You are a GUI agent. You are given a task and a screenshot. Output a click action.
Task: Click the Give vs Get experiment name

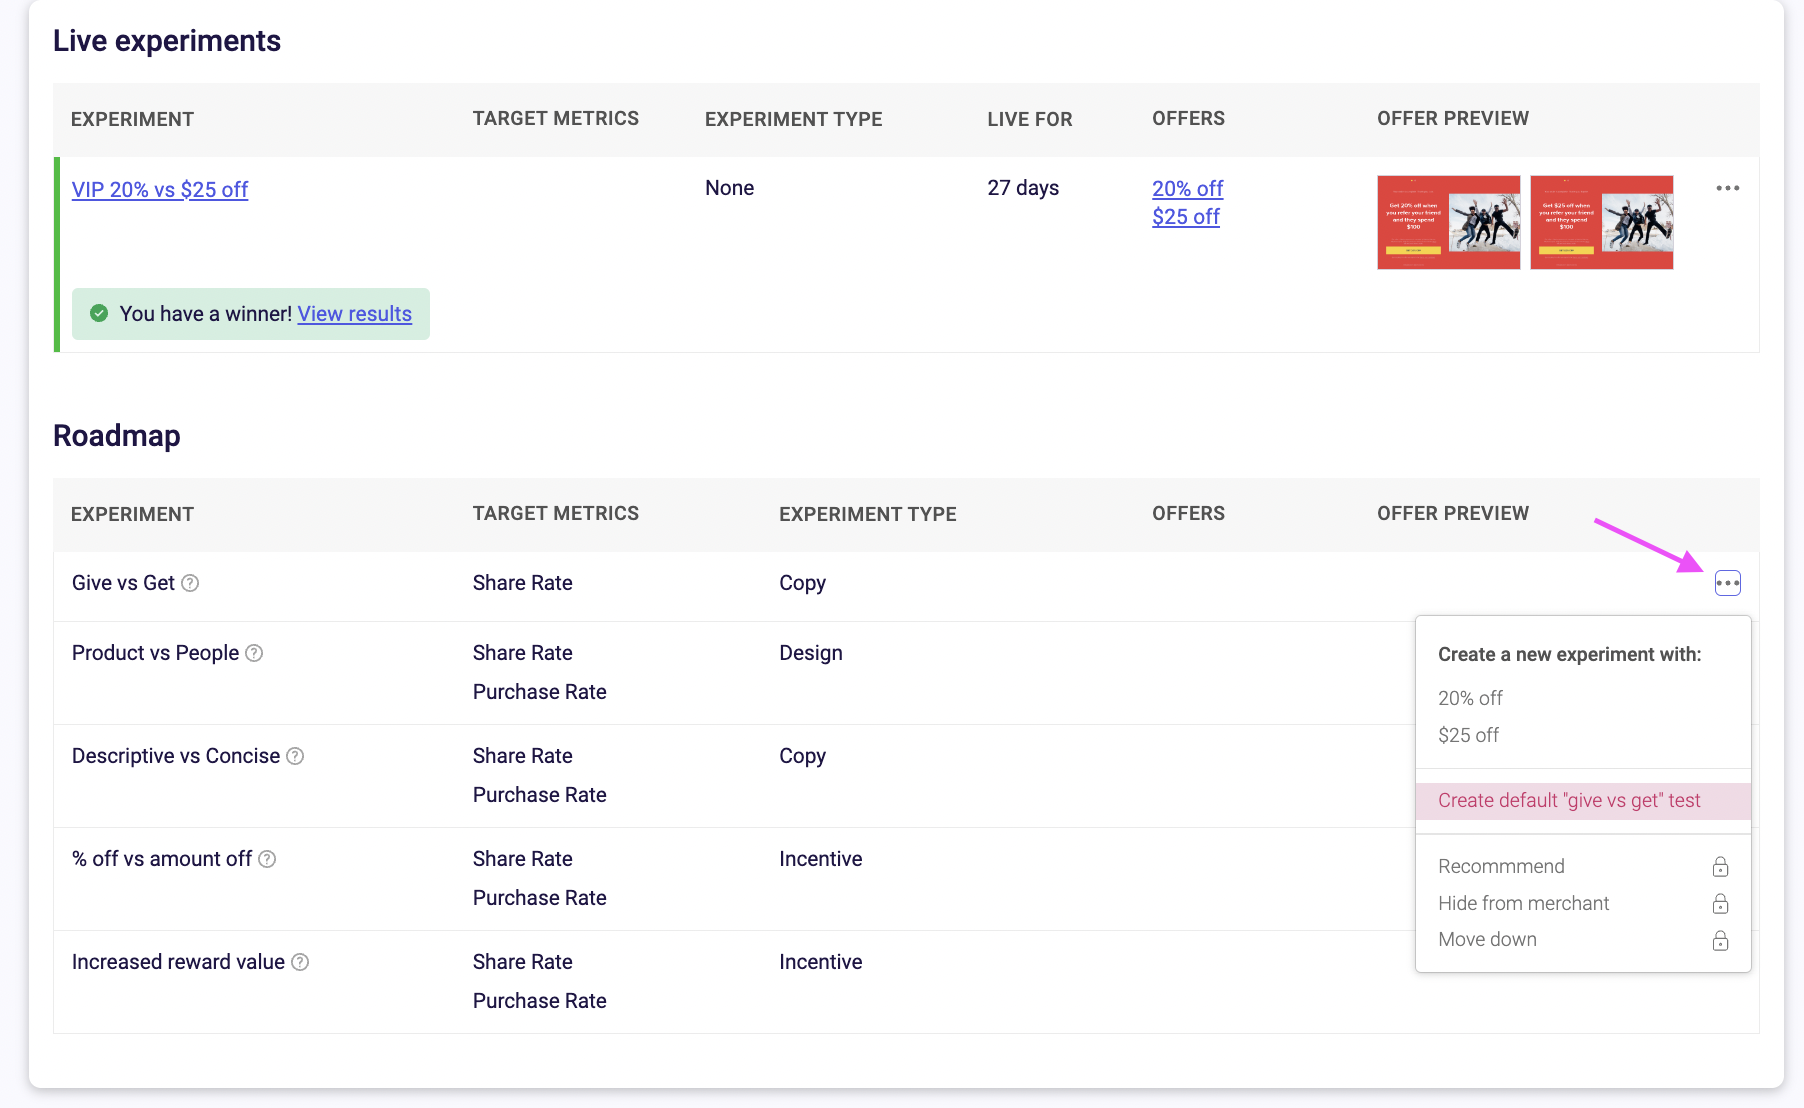coord(123,583)
